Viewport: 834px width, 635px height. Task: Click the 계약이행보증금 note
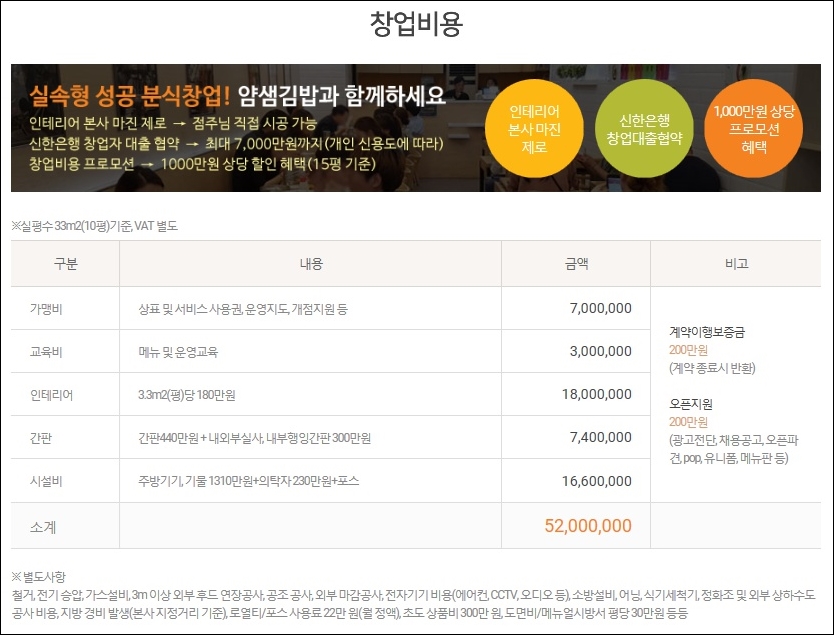tap(707, 332)
